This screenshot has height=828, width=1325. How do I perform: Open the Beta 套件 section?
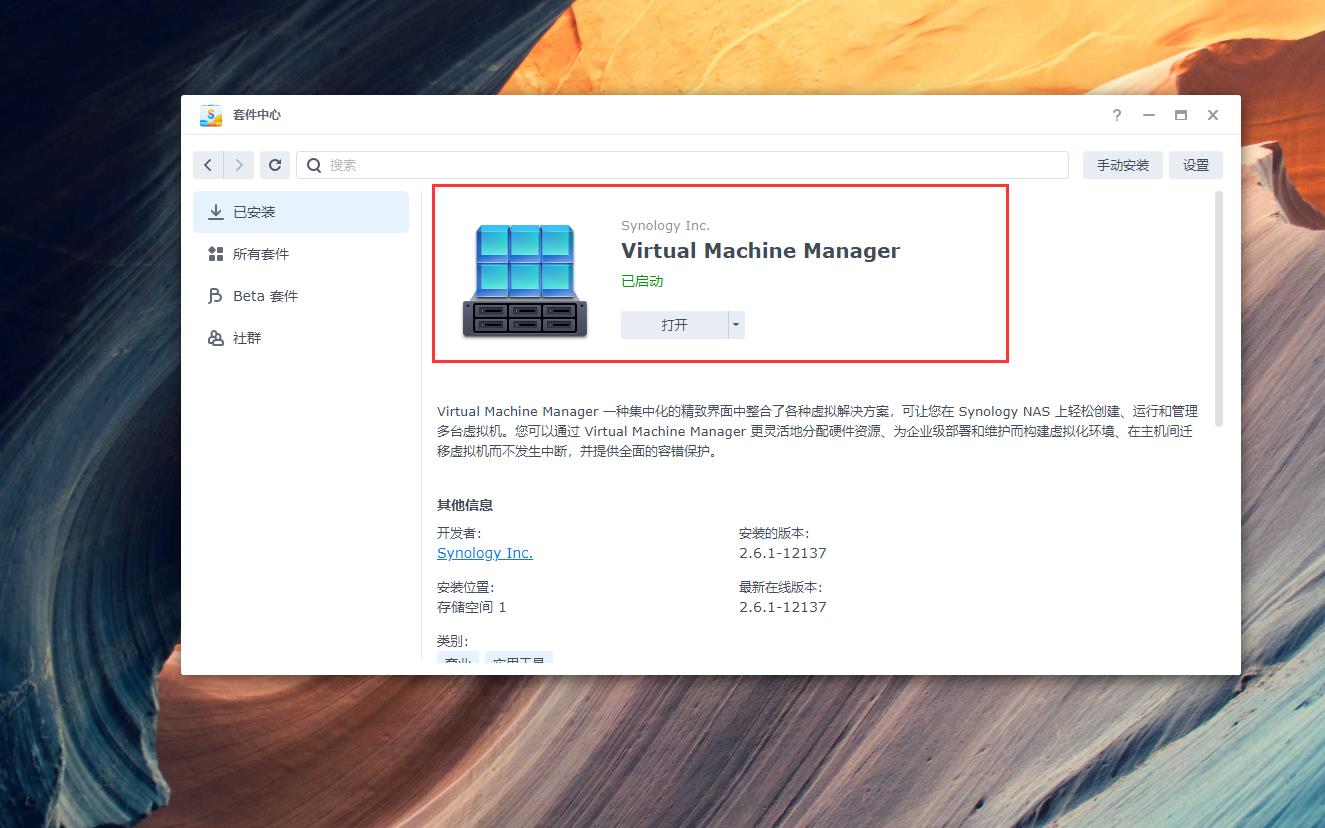[301, 296]
